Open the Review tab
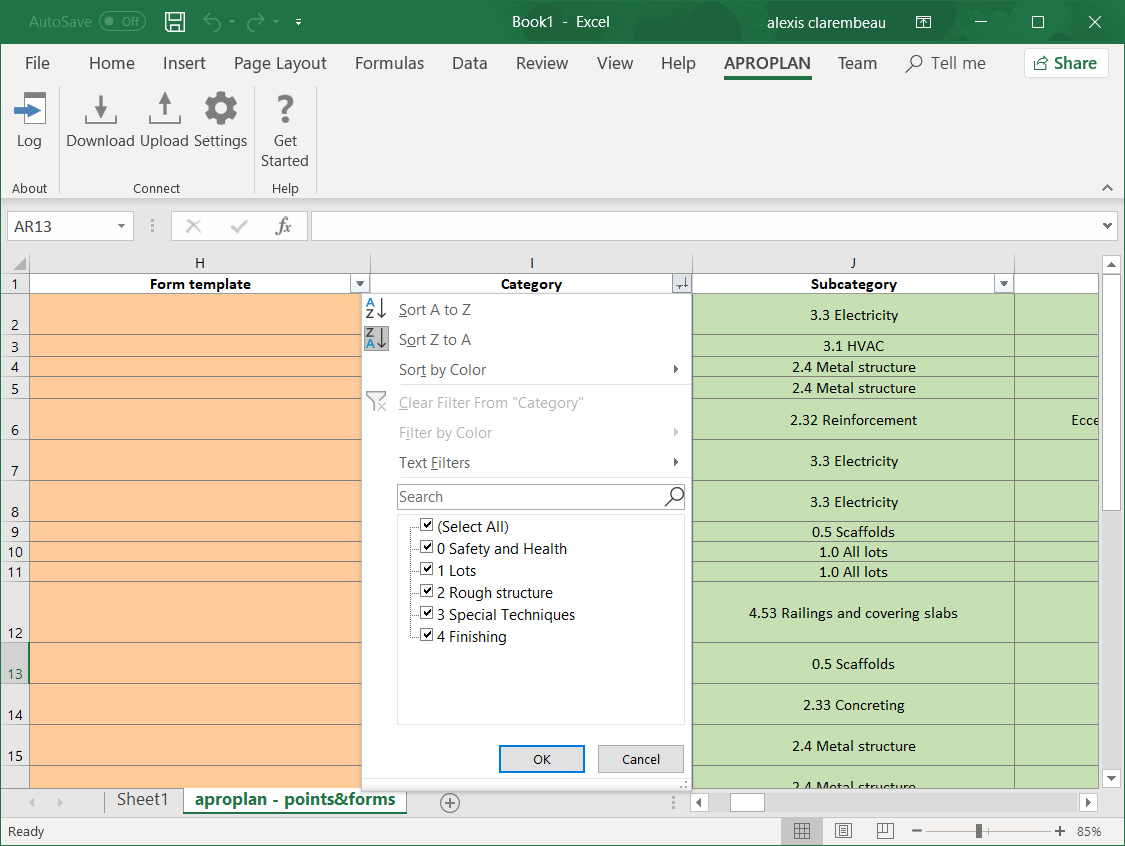The image size is (1125, 846). [542, 63]
